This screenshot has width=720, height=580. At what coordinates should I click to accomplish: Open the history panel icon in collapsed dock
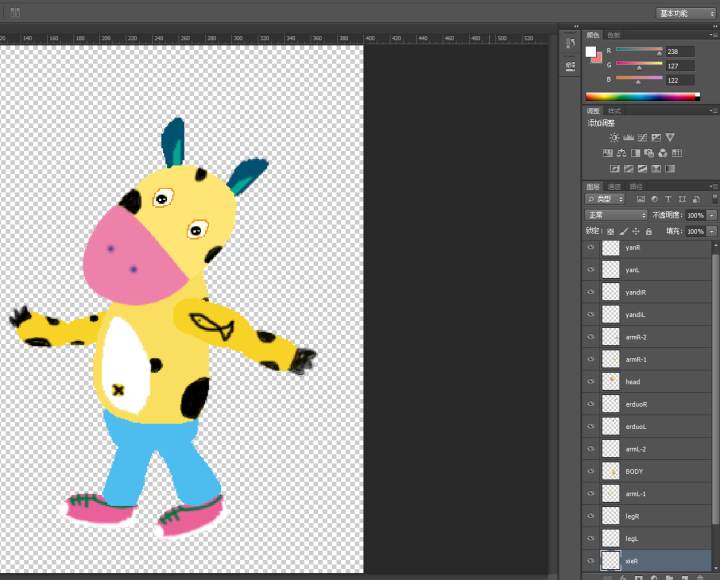570,42
